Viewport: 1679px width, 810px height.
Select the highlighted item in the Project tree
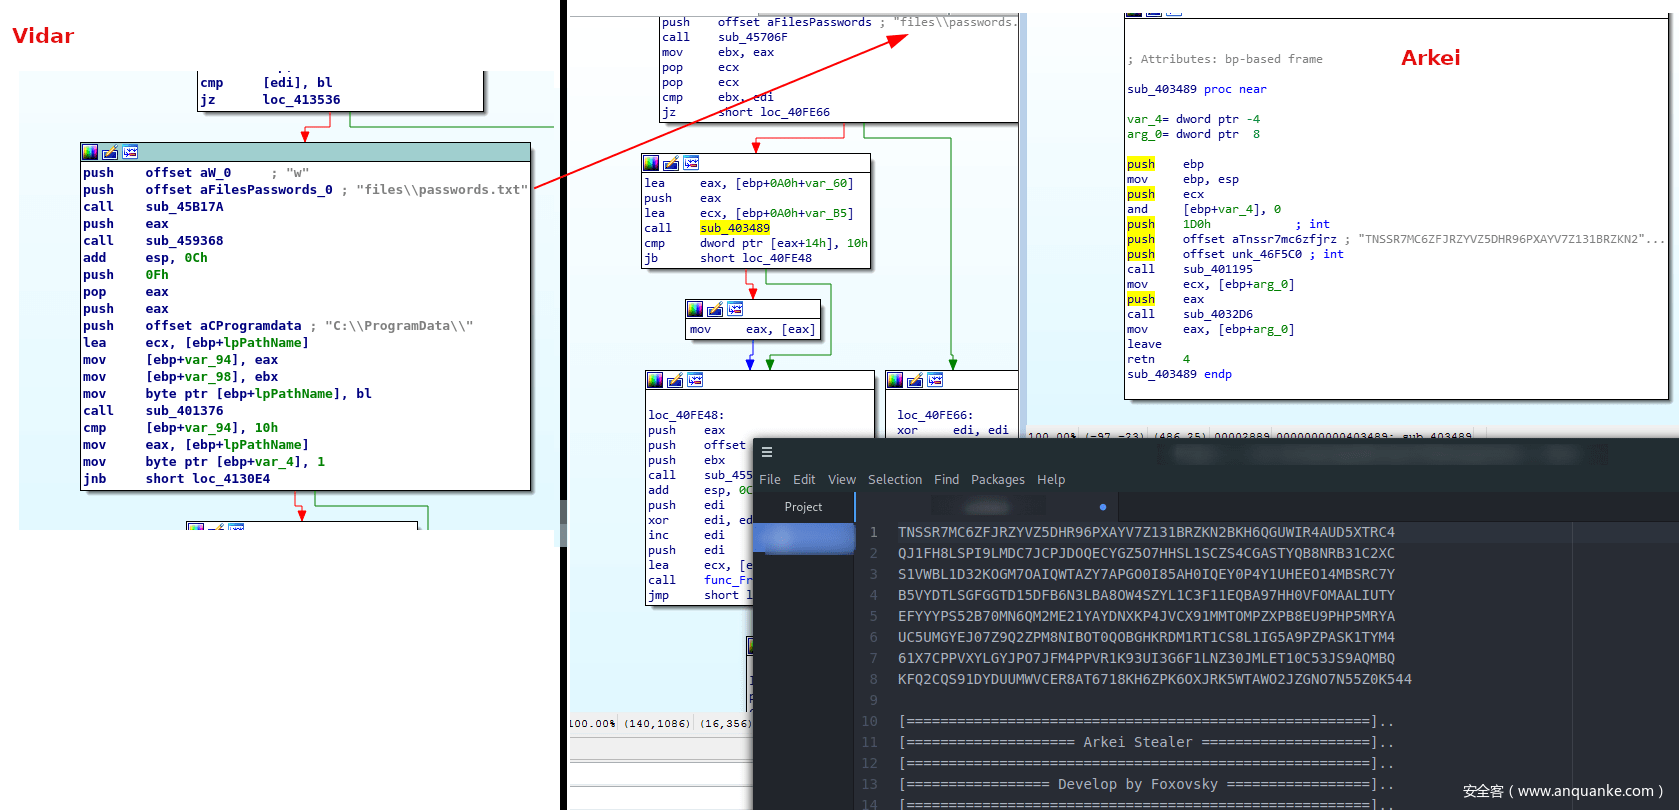coord(804,538)
